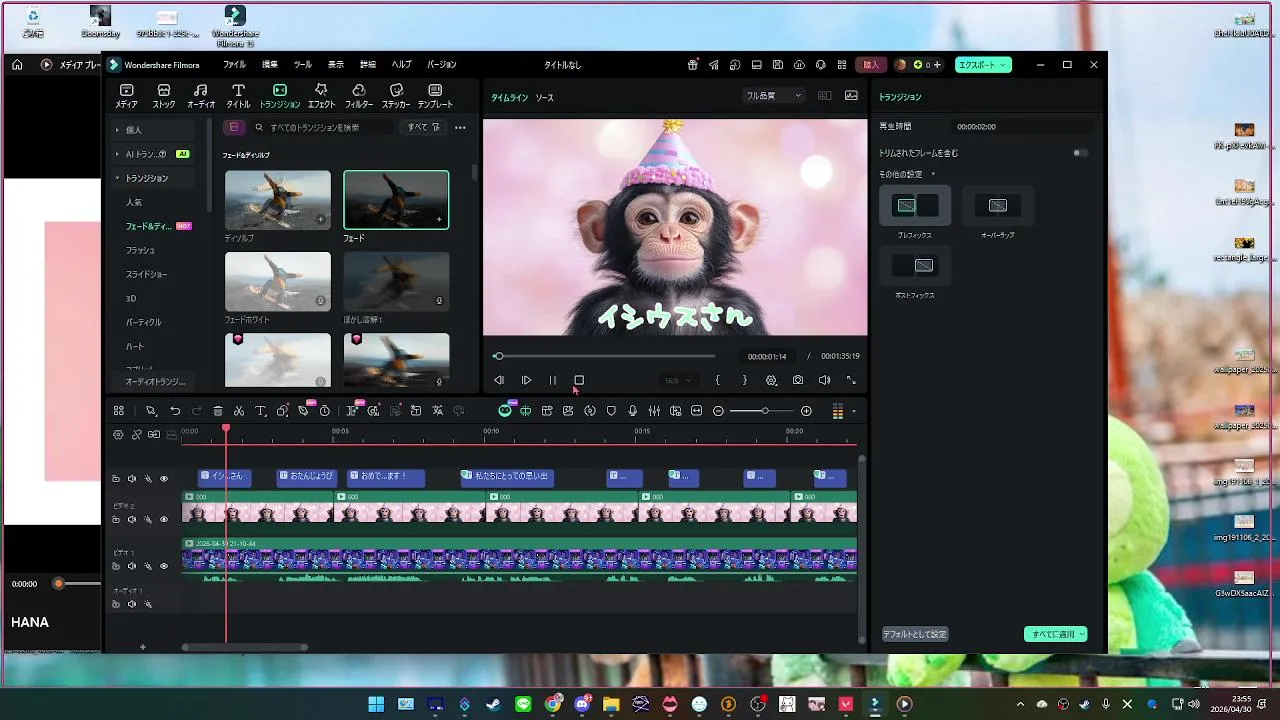Open the テンプレート (Templates) library icon
Screen dimensions: 1280x720
(x=435, y=95)
